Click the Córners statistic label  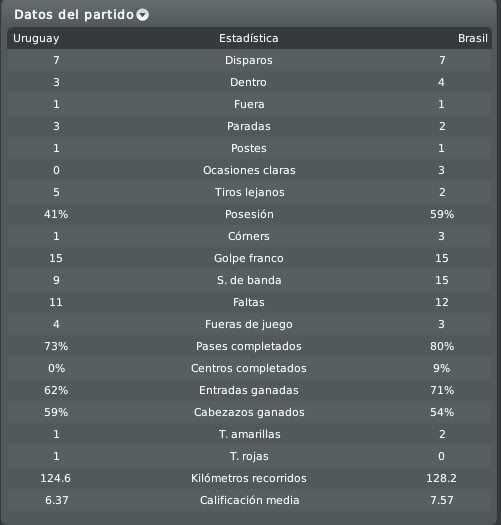248,236
